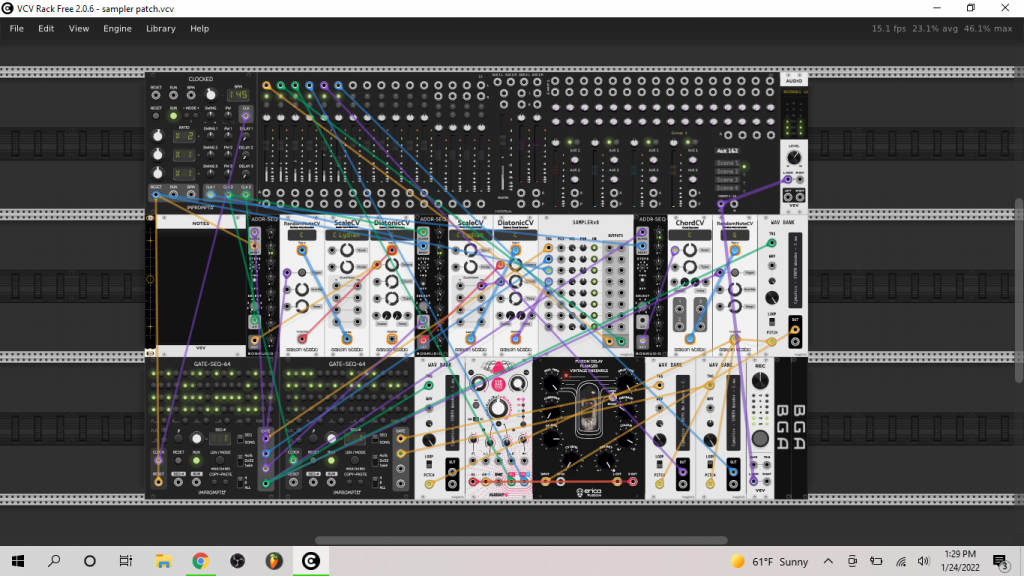This screenshot has height=576, width=1024.
Task: Open Task View from the taskbar
Action: [125, 561]
